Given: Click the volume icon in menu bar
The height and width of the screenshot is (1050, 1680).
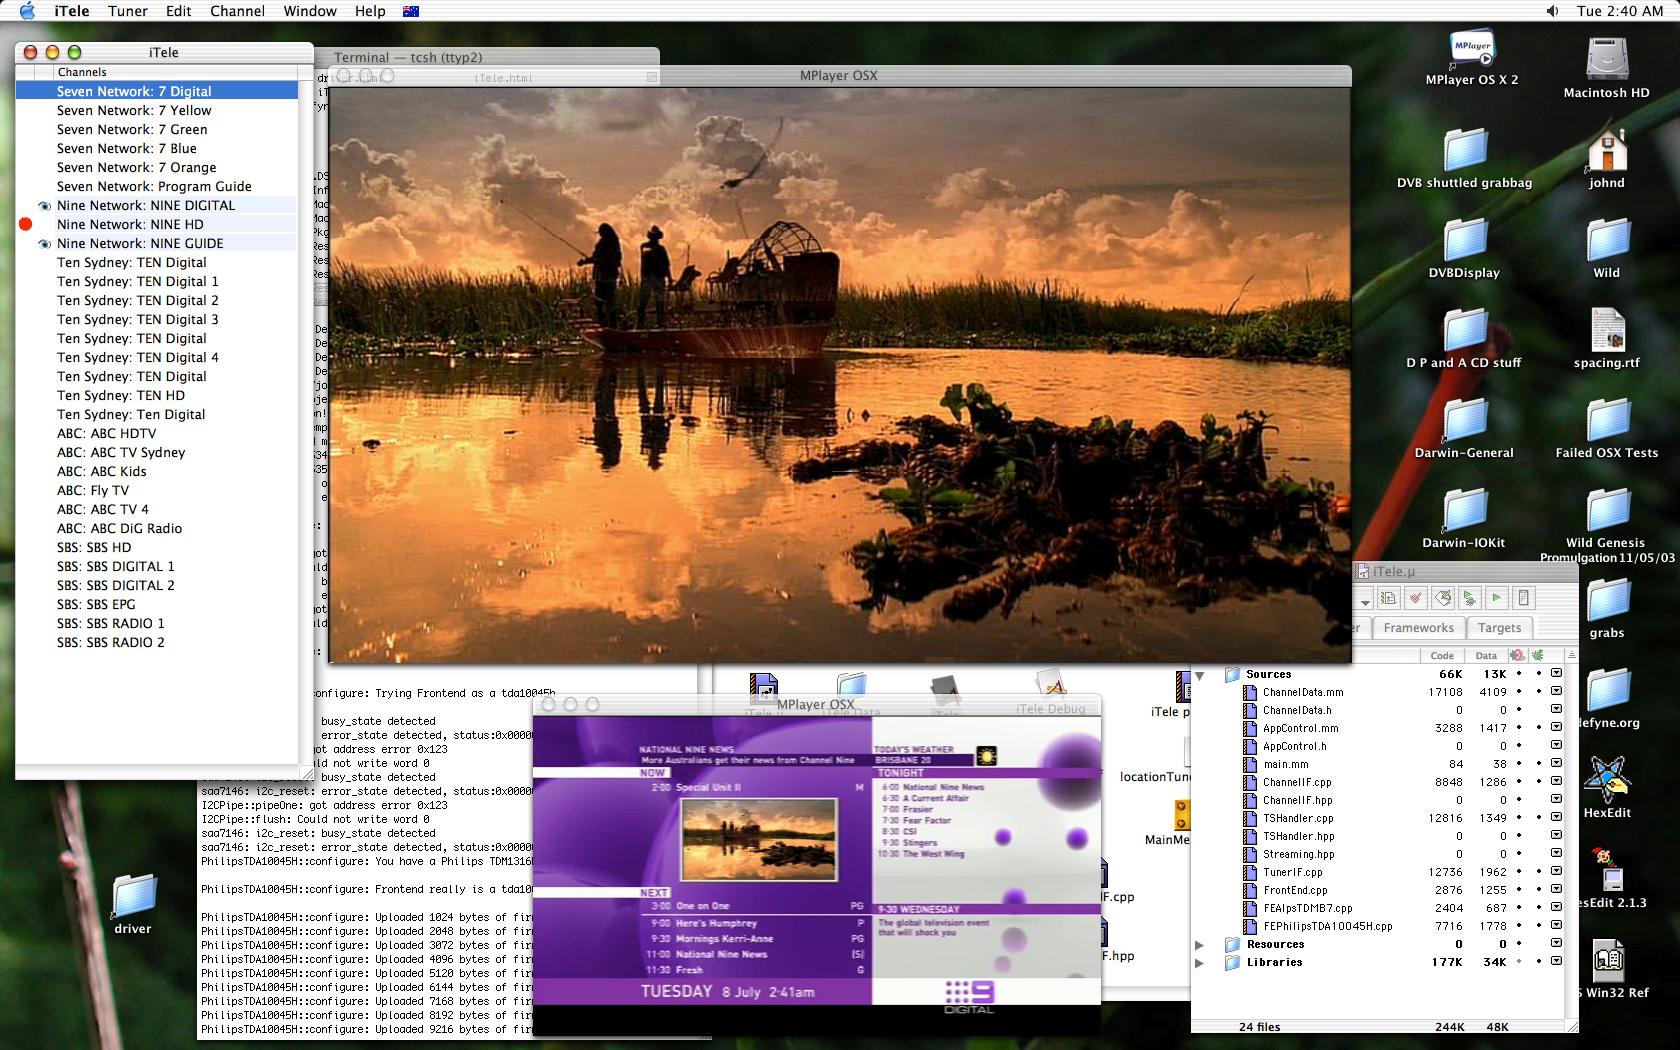Looking at the screenshot, I should (1552, 11).
